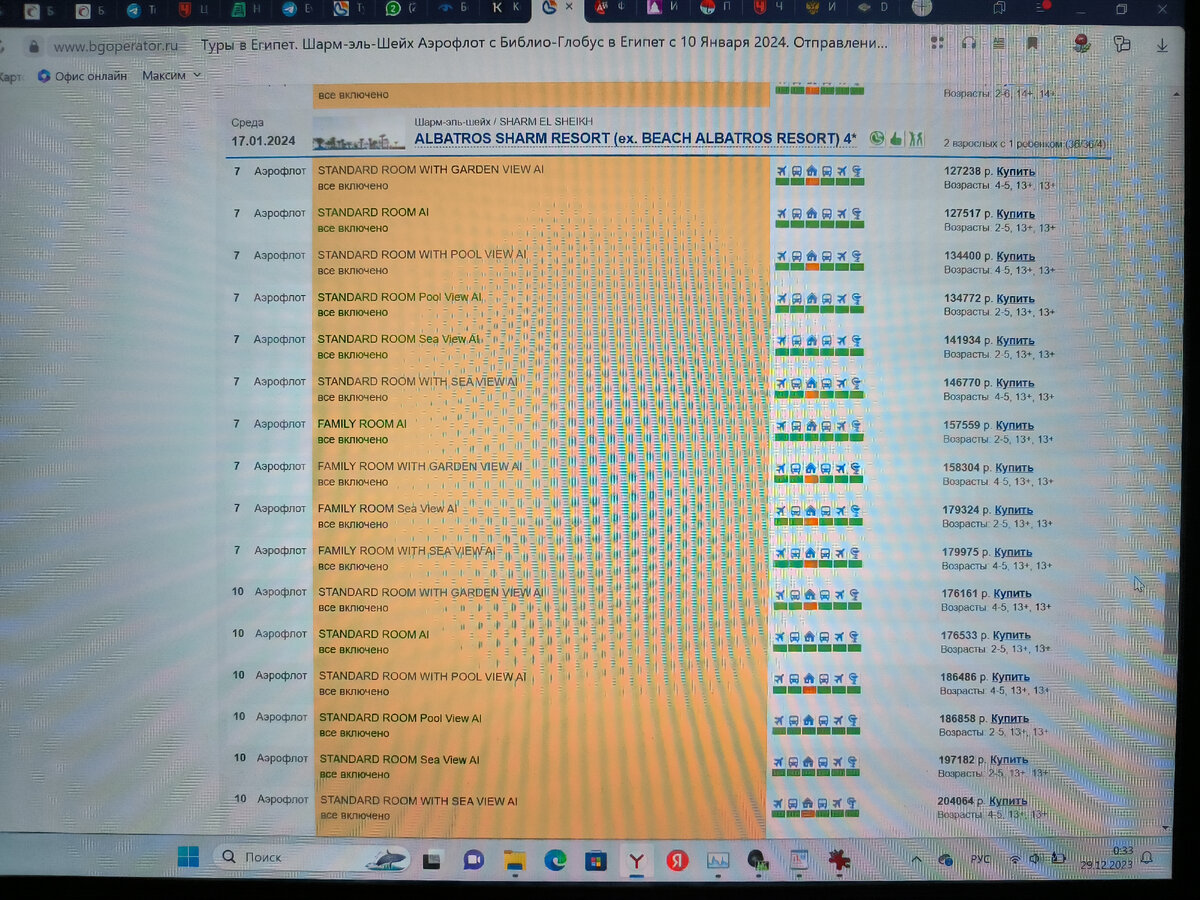Click cocktail meal icon in 158304 р. row
This screenshot has height=900, width=1200.
click(855, 467)
